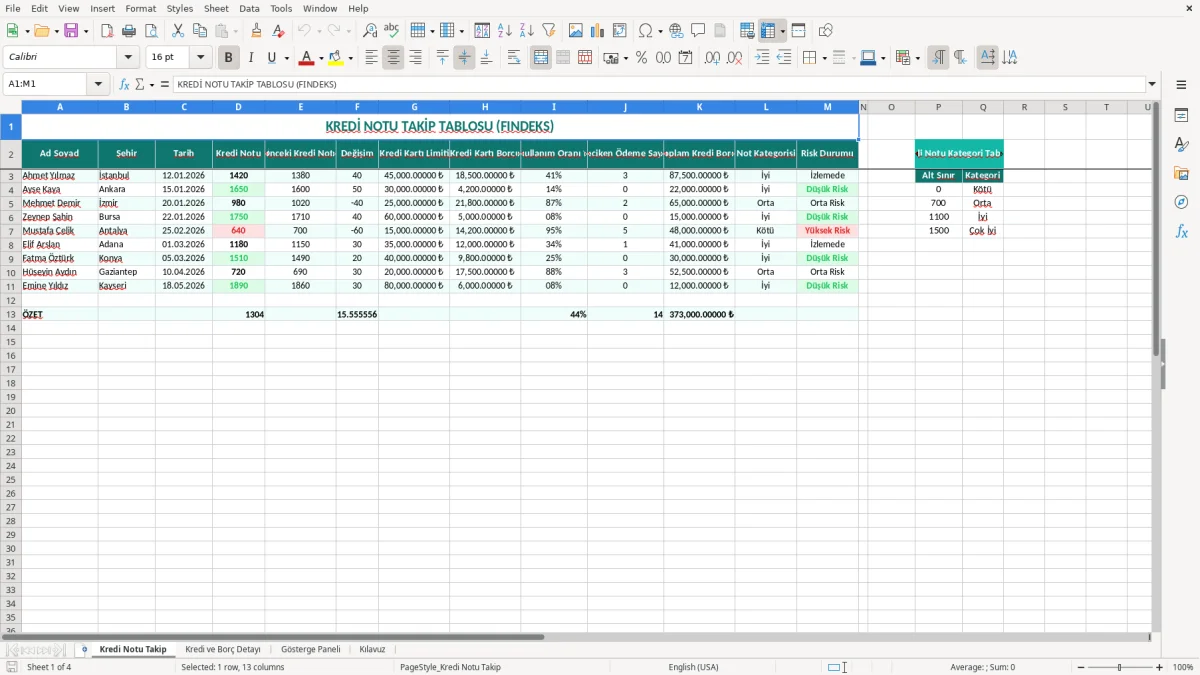Select the column K header
Image resolution: width=1200 pixels, height=675 pixels.
[x=699, y=107]
